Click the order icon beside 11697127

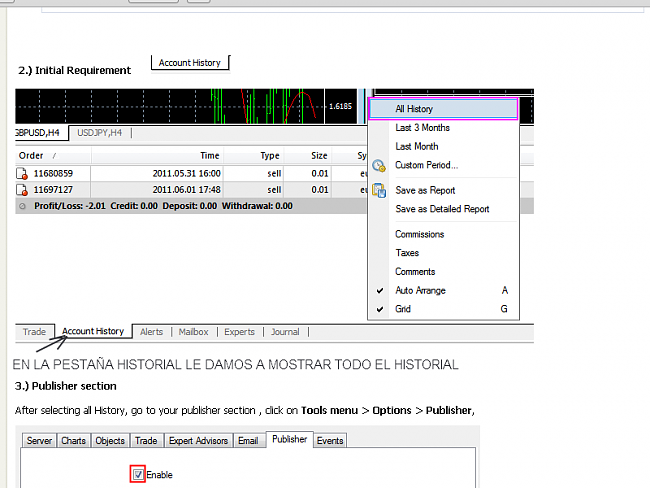pyautogui.click(x=22, y=190)
